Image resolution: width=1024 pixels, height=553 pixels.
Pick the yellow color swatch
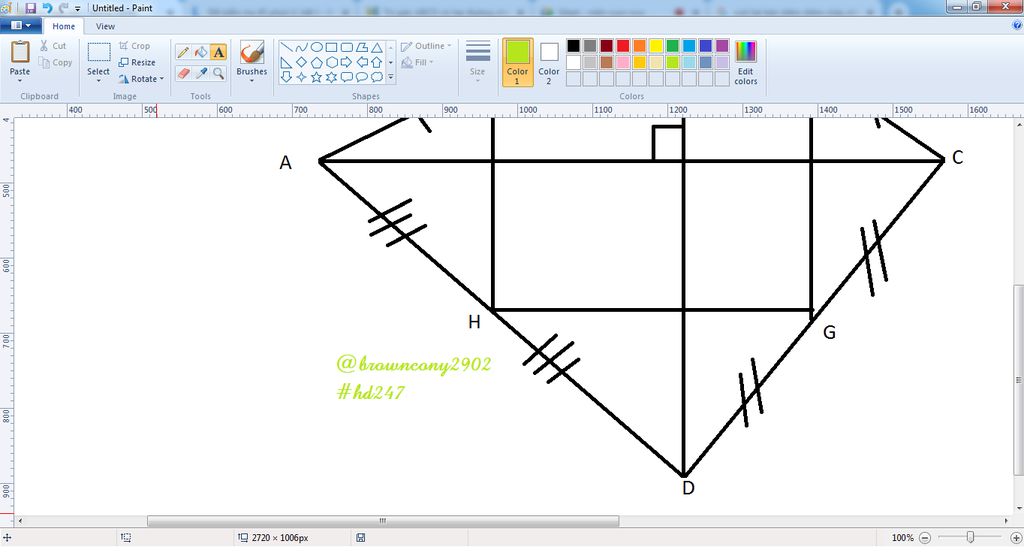pyautogui.click(x=656, y=46)
